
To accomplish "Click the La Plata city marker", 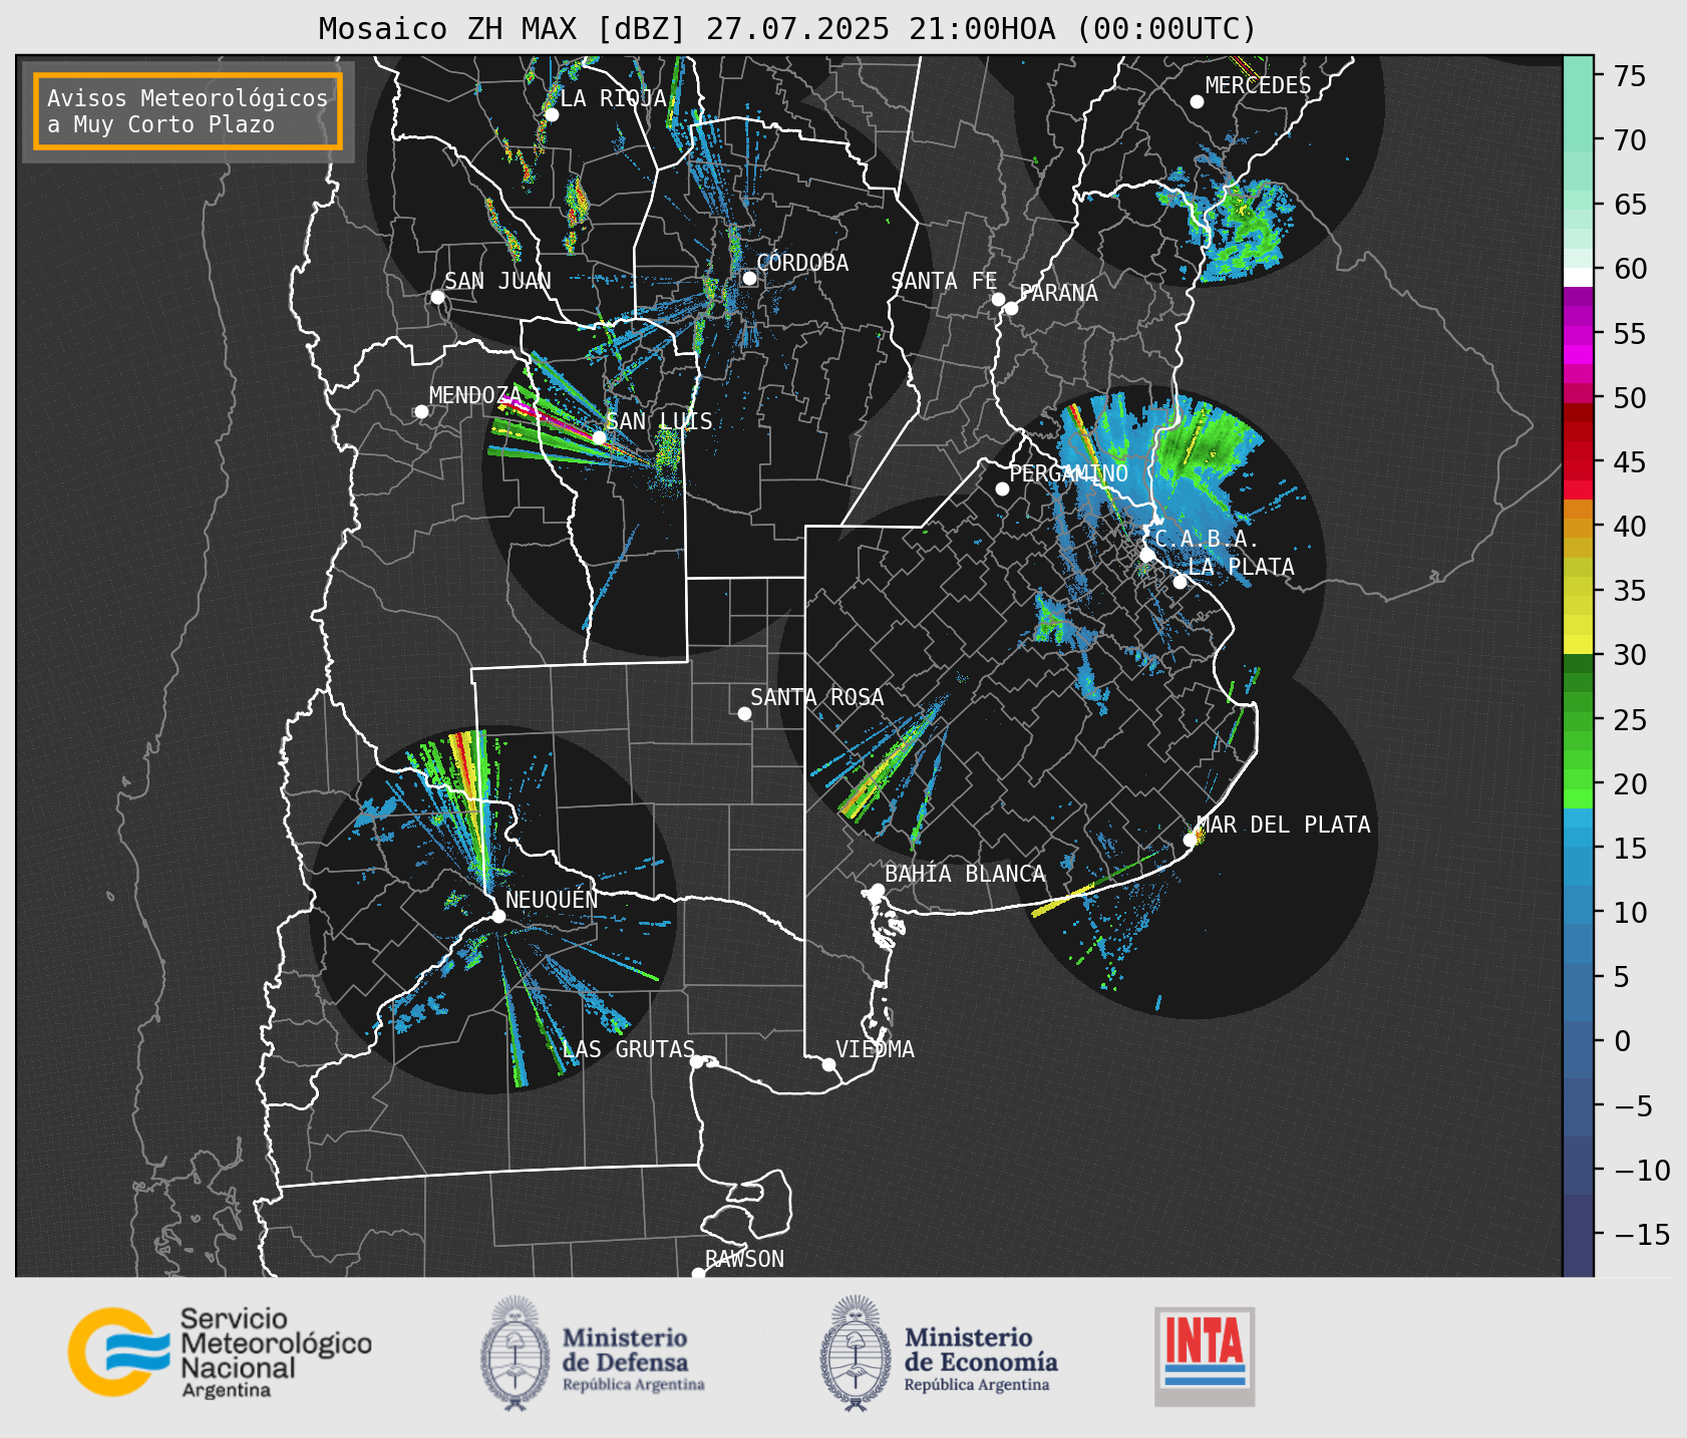I will (1179, 581).
